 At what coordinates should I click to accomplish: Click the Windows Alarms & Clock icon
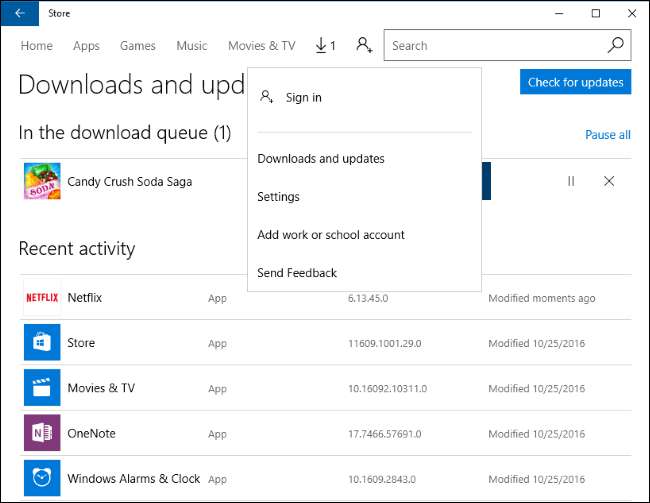click(x=42, y=478)
